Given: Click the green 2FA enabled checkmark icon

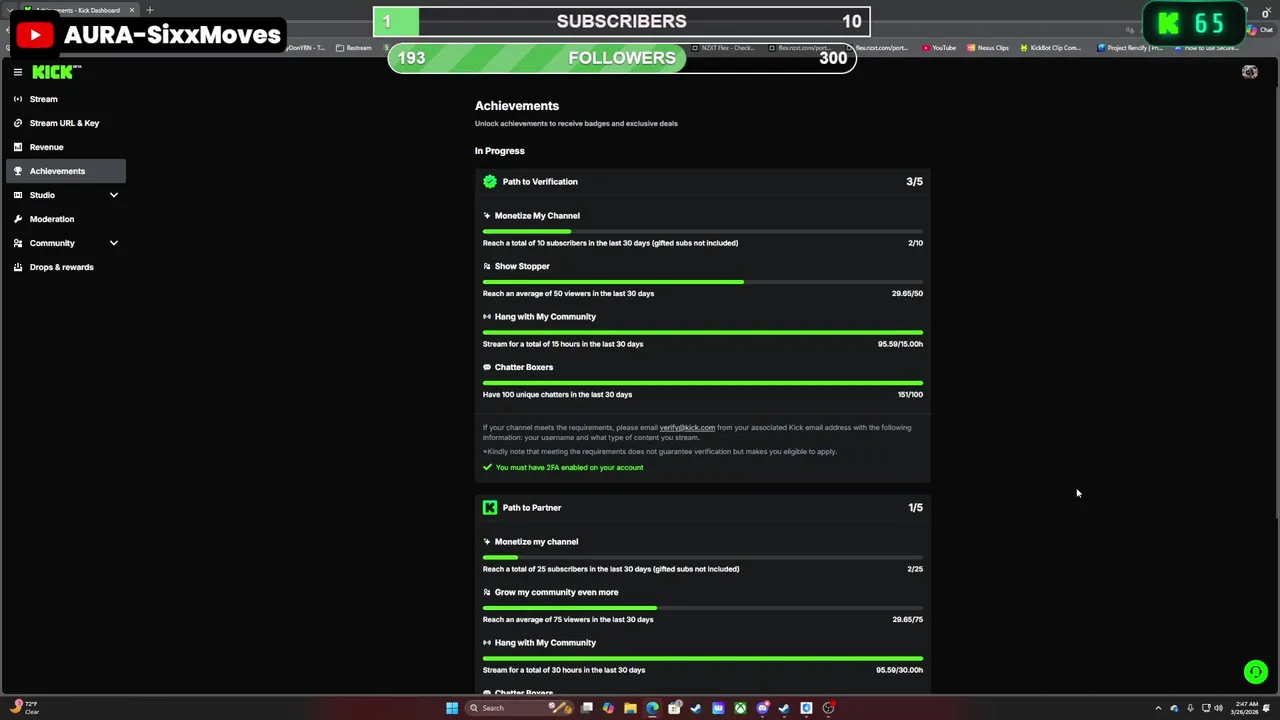Looking at the screenshot, I should [487, 467].
